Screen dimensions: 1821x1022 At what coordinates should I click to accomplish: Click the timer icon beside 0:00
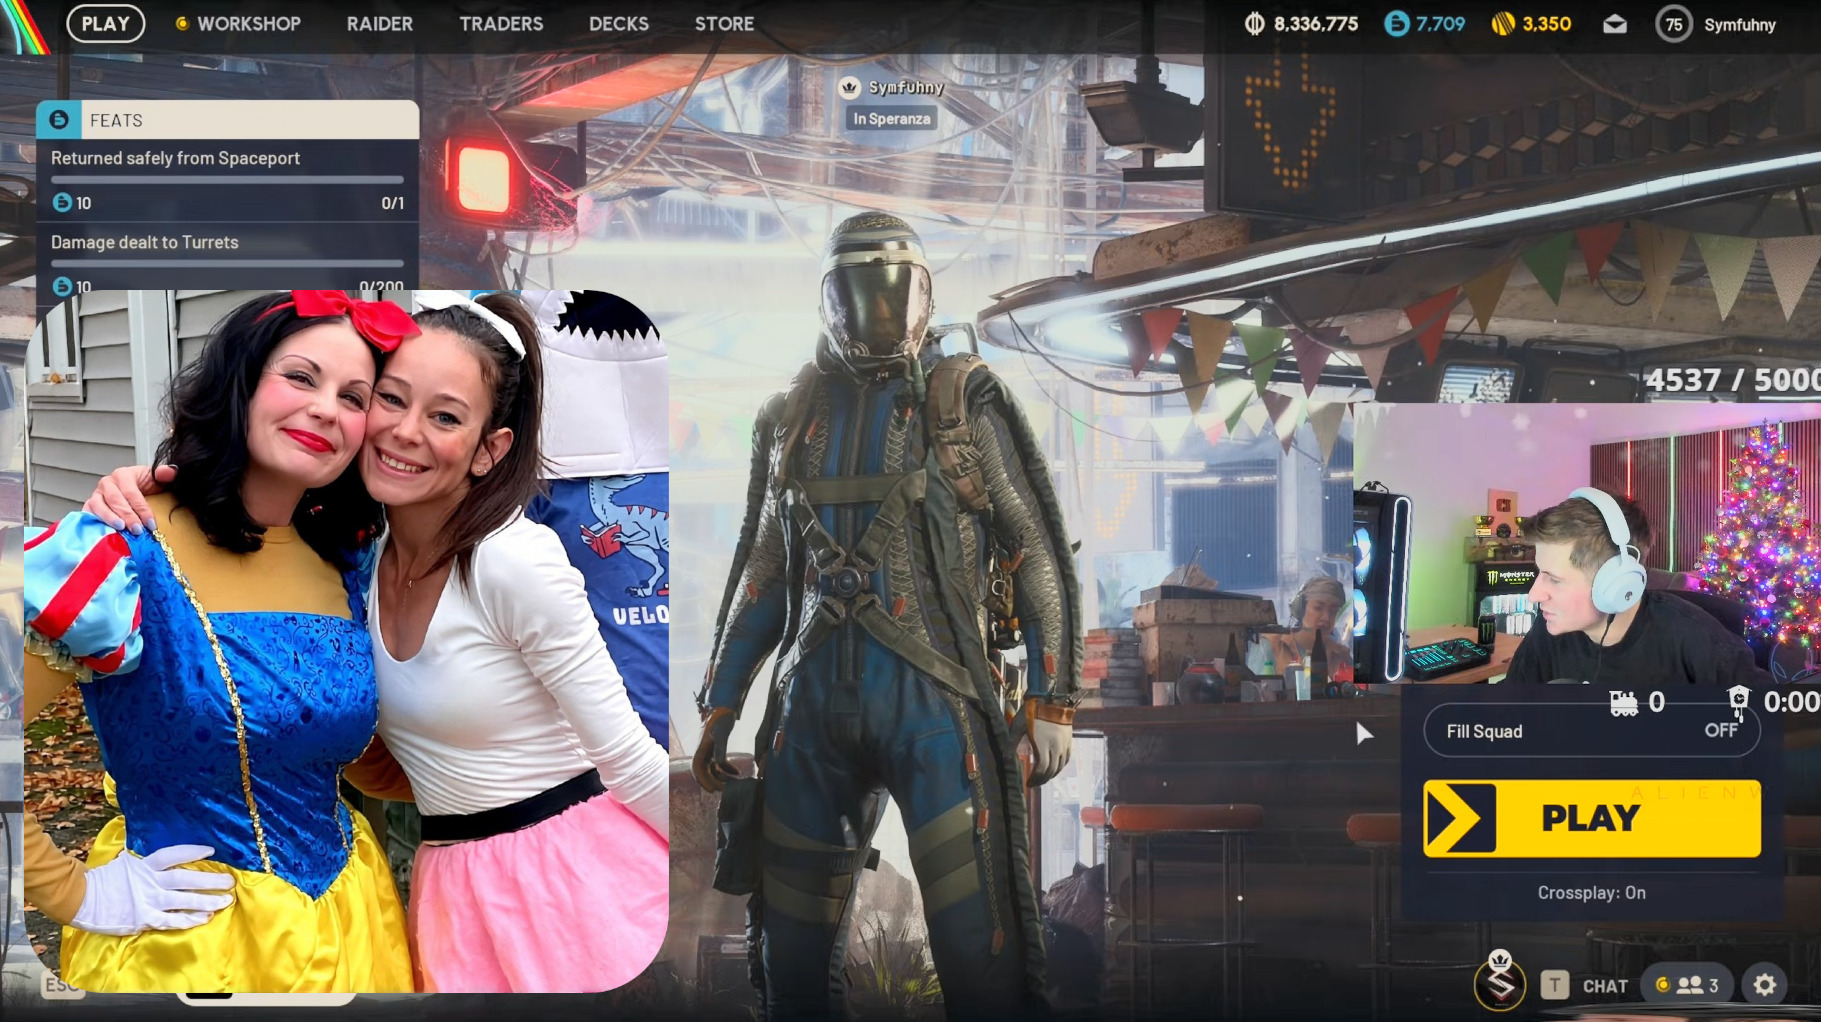[1739, 702]
